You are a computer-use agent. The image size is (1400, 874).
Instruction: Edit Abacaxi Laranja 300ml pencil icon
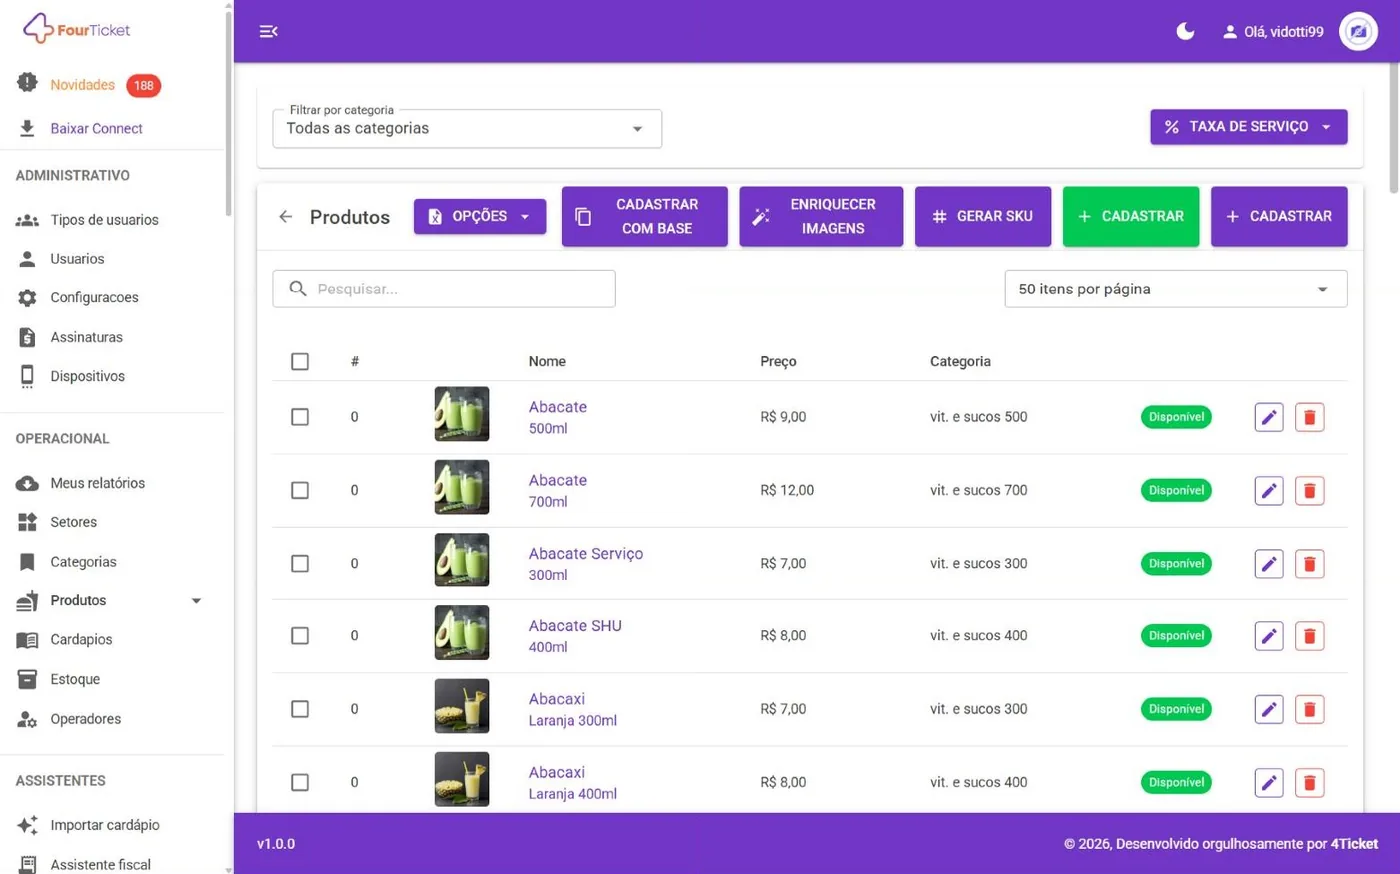[1269, 709]
